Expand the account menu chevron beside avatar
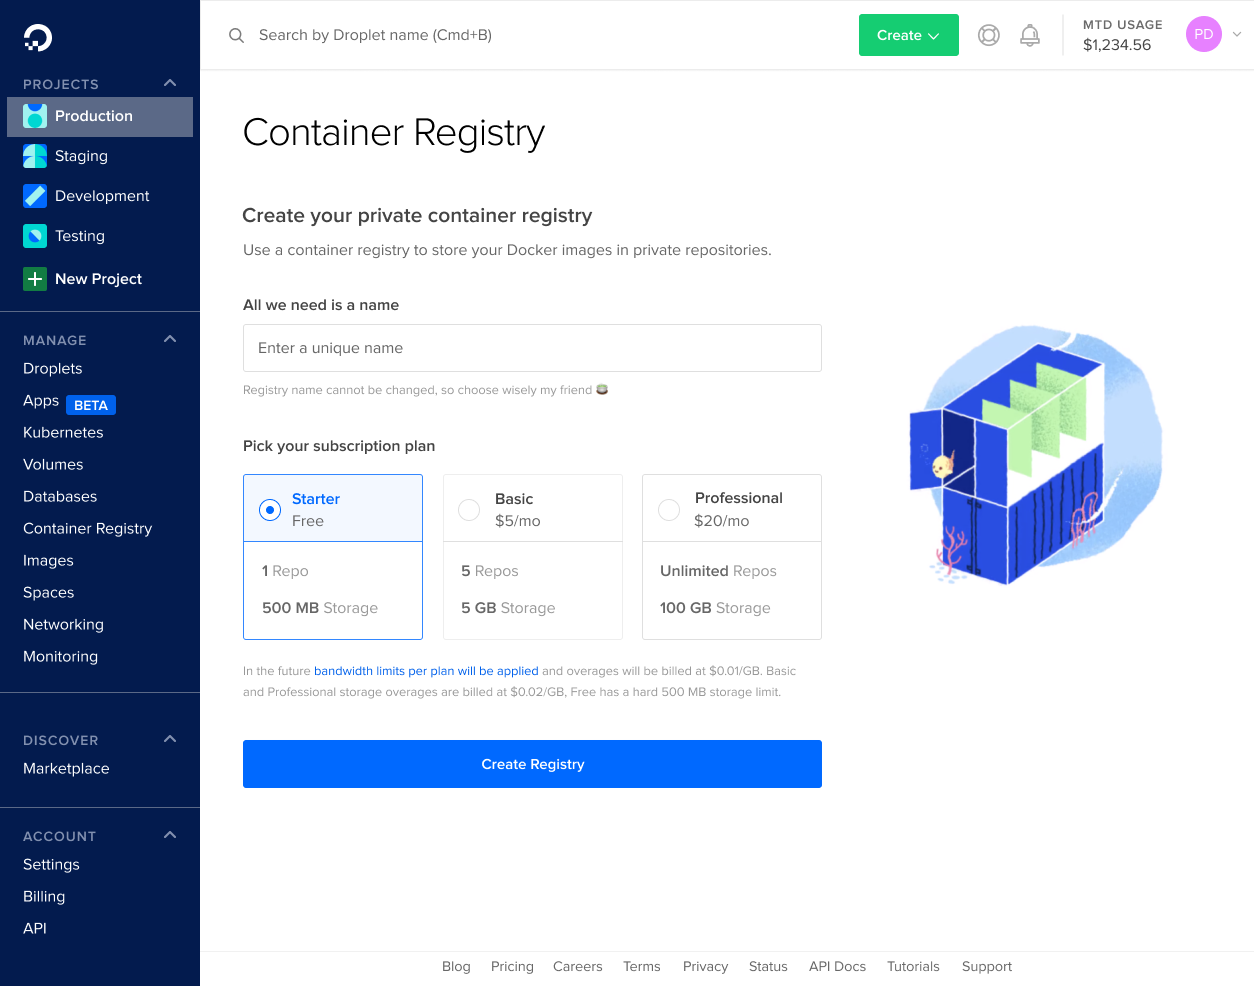1254x986 pixels. 1237,34
